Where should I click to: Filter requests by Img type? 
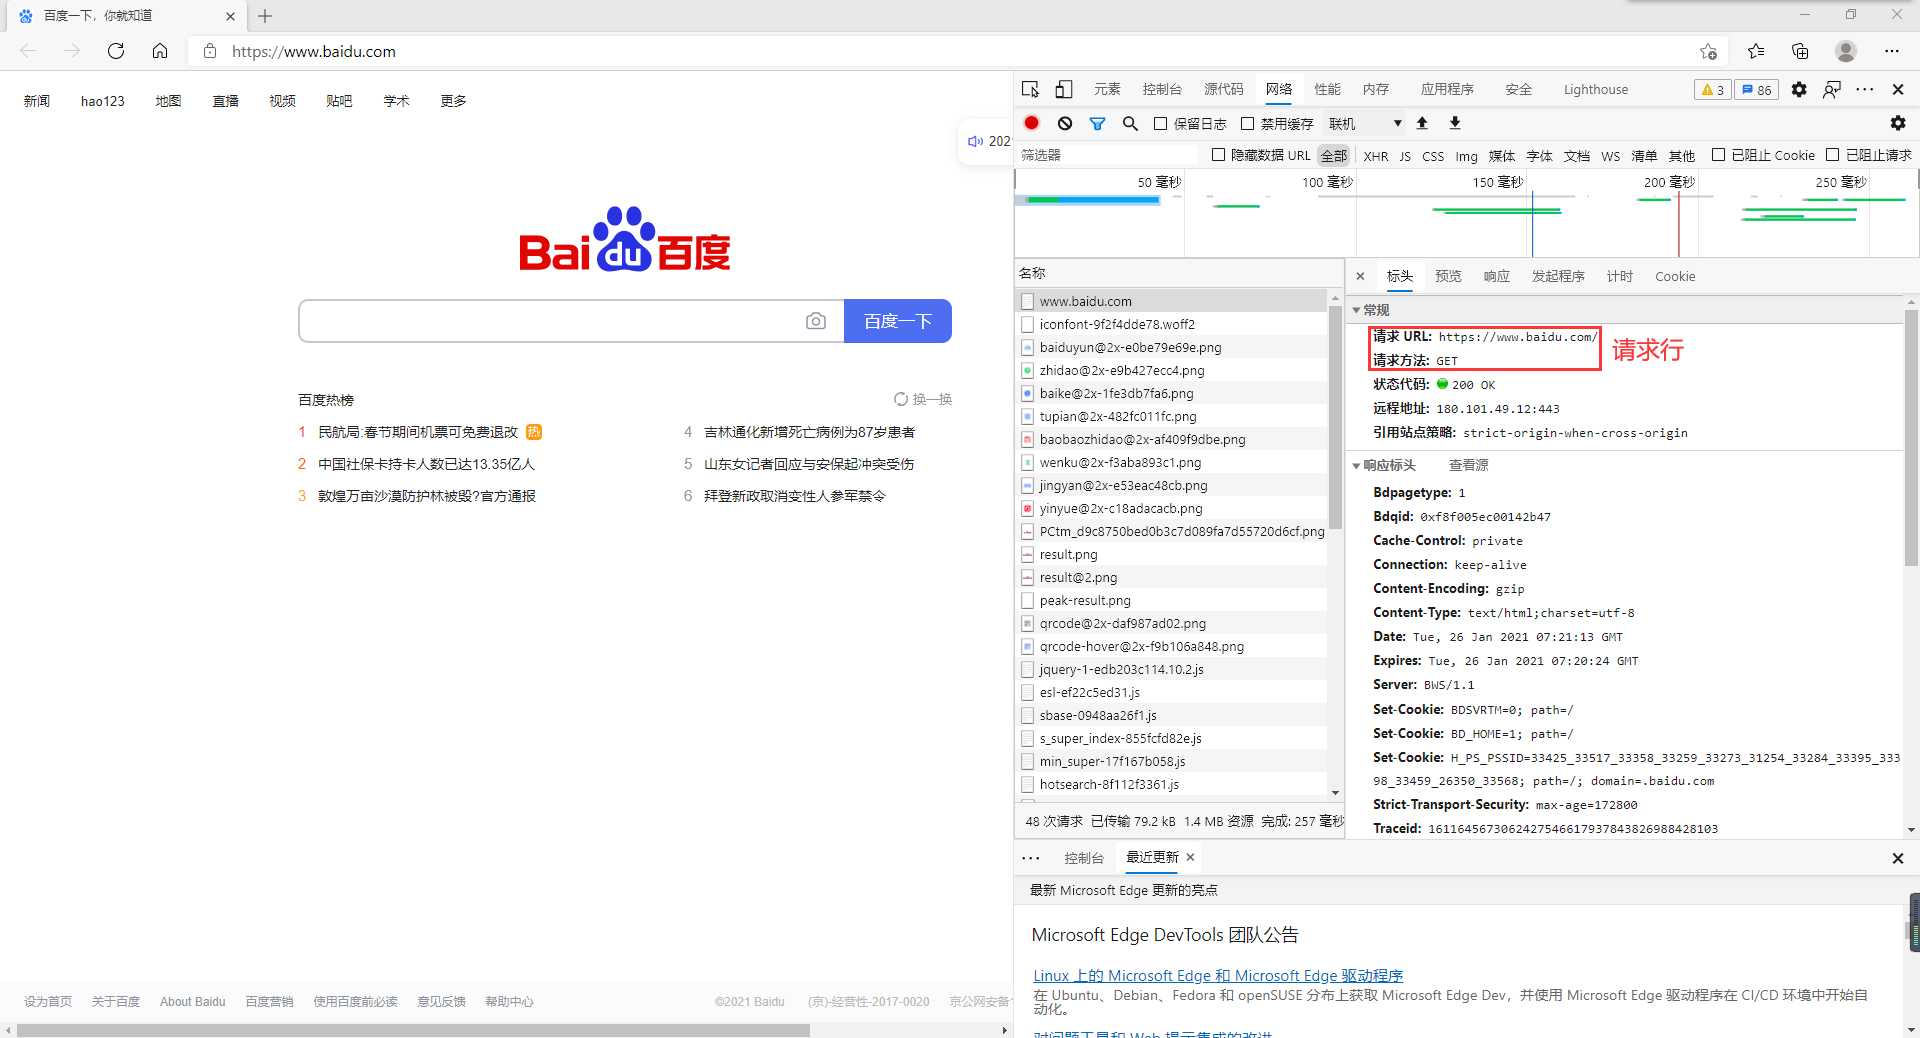1466,156
